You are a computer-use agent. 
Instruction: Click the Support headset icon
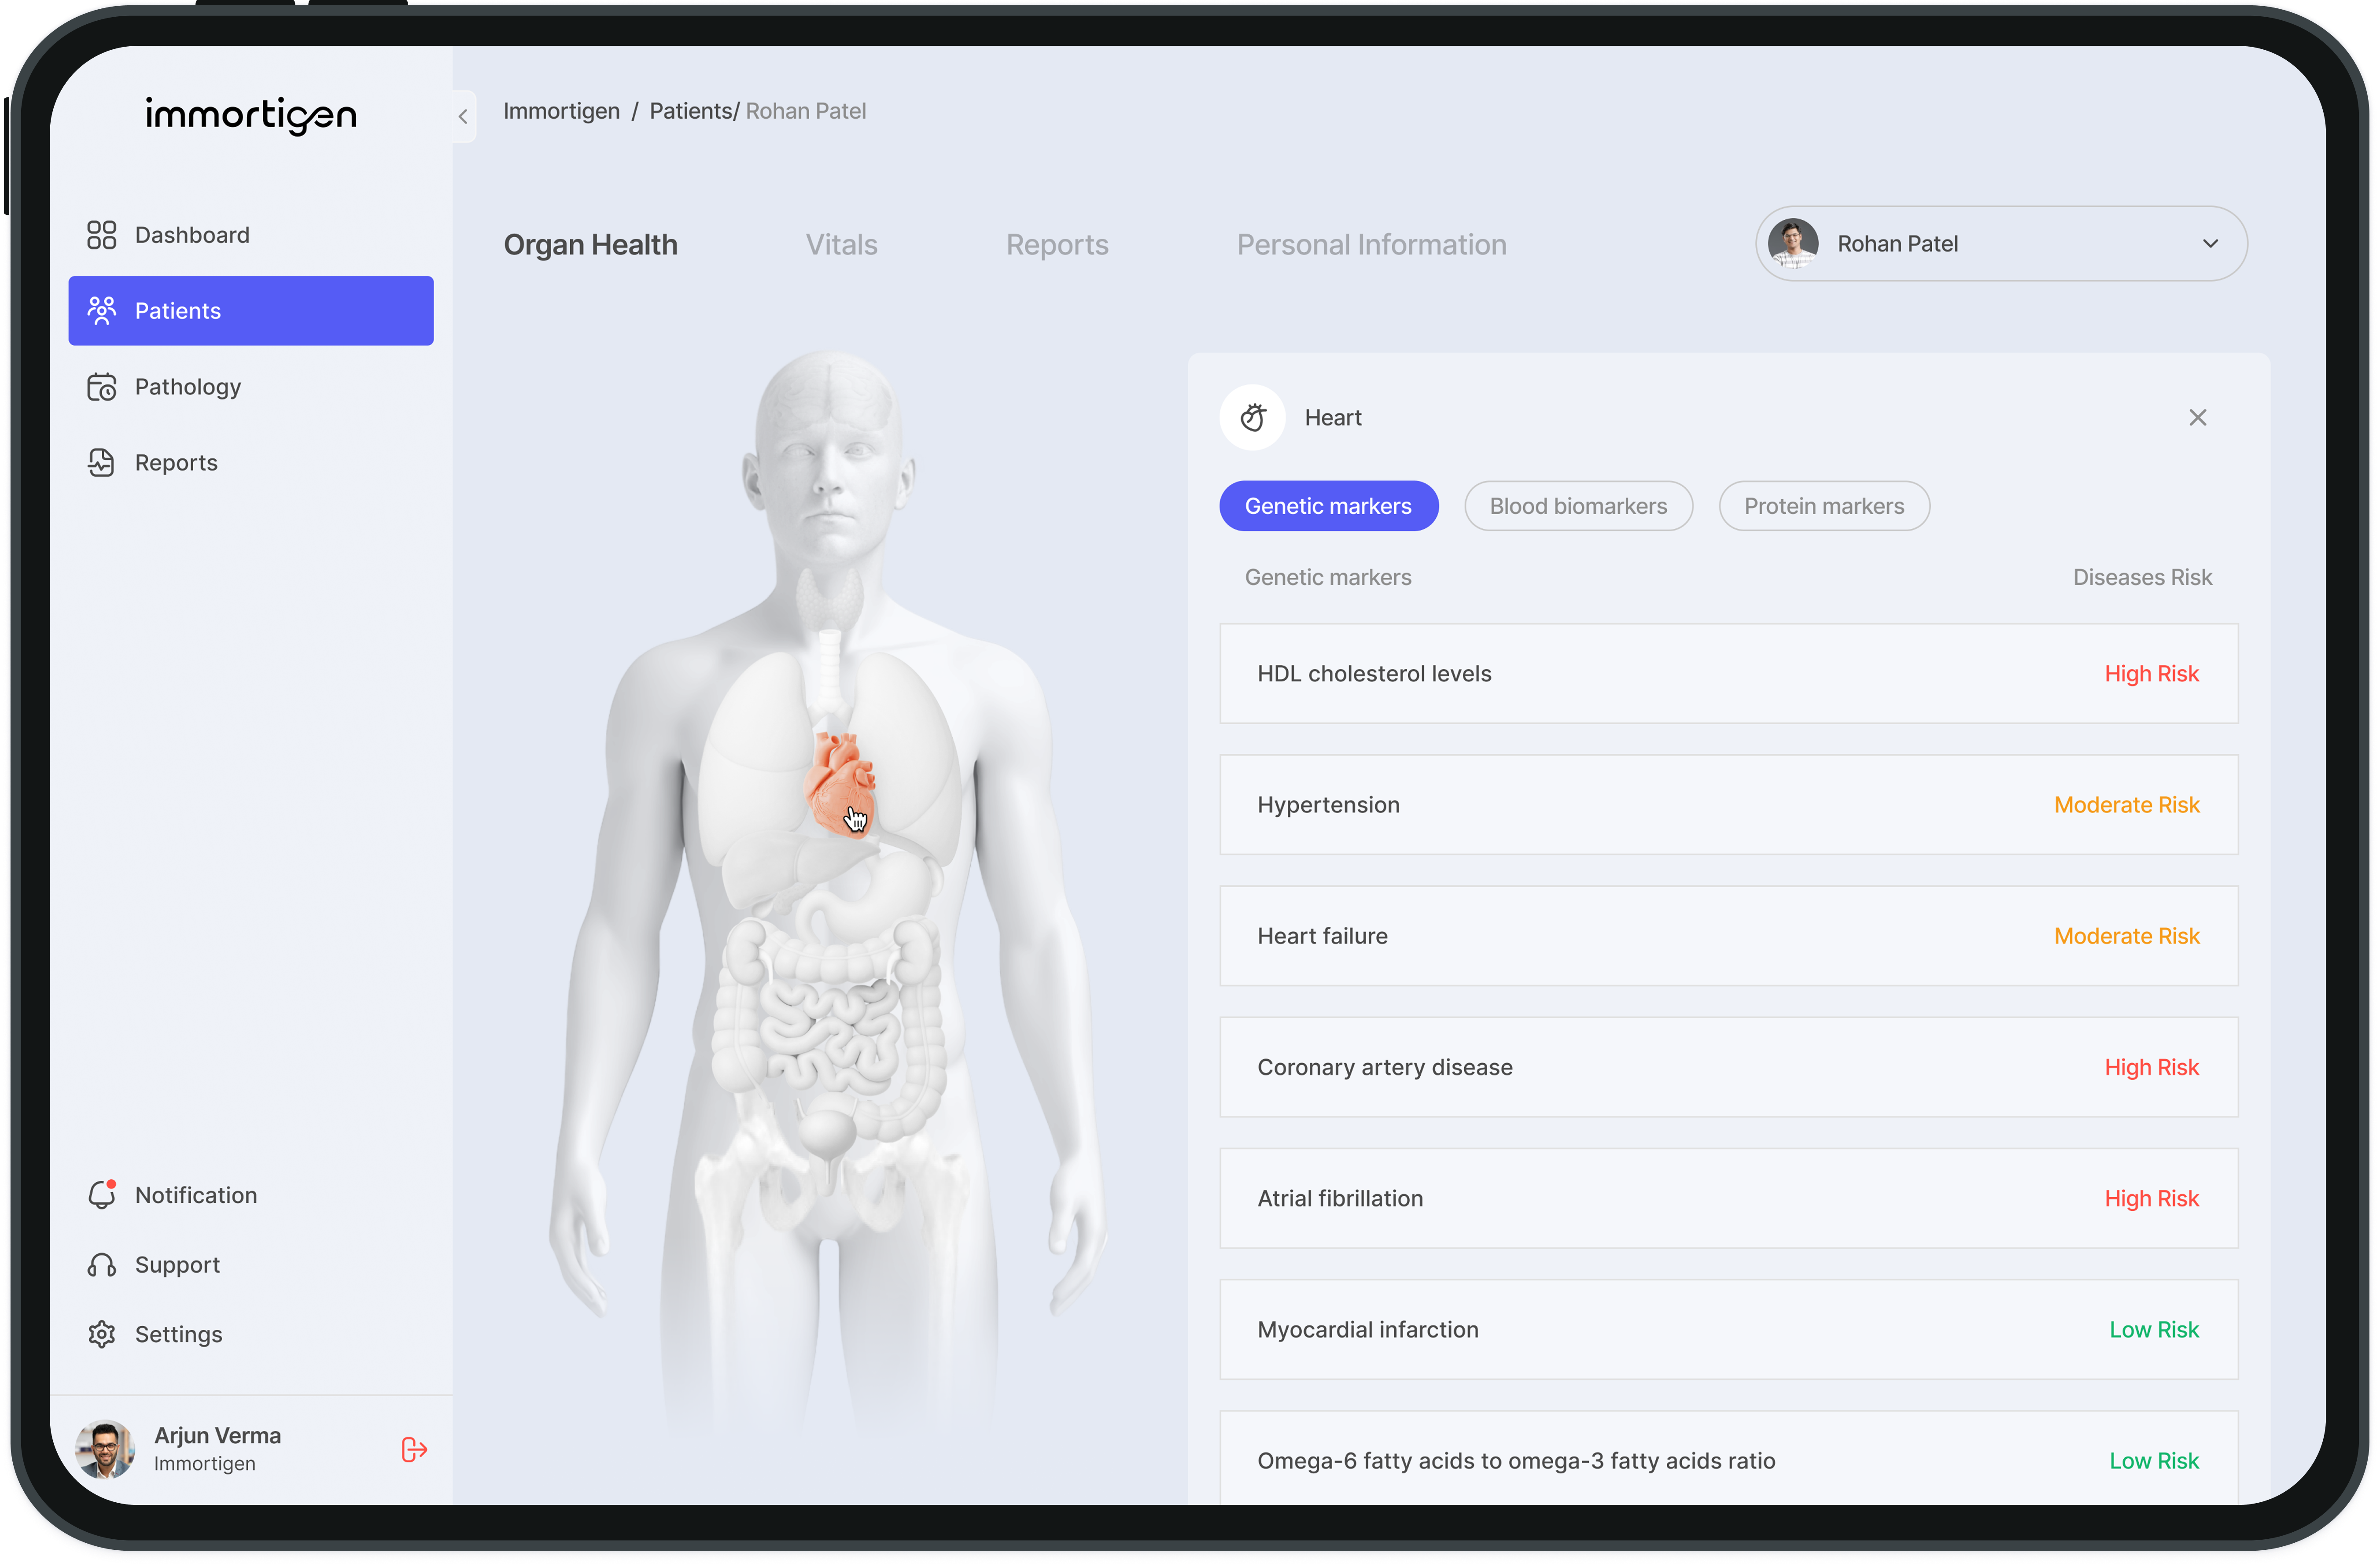click(101, 1265)
